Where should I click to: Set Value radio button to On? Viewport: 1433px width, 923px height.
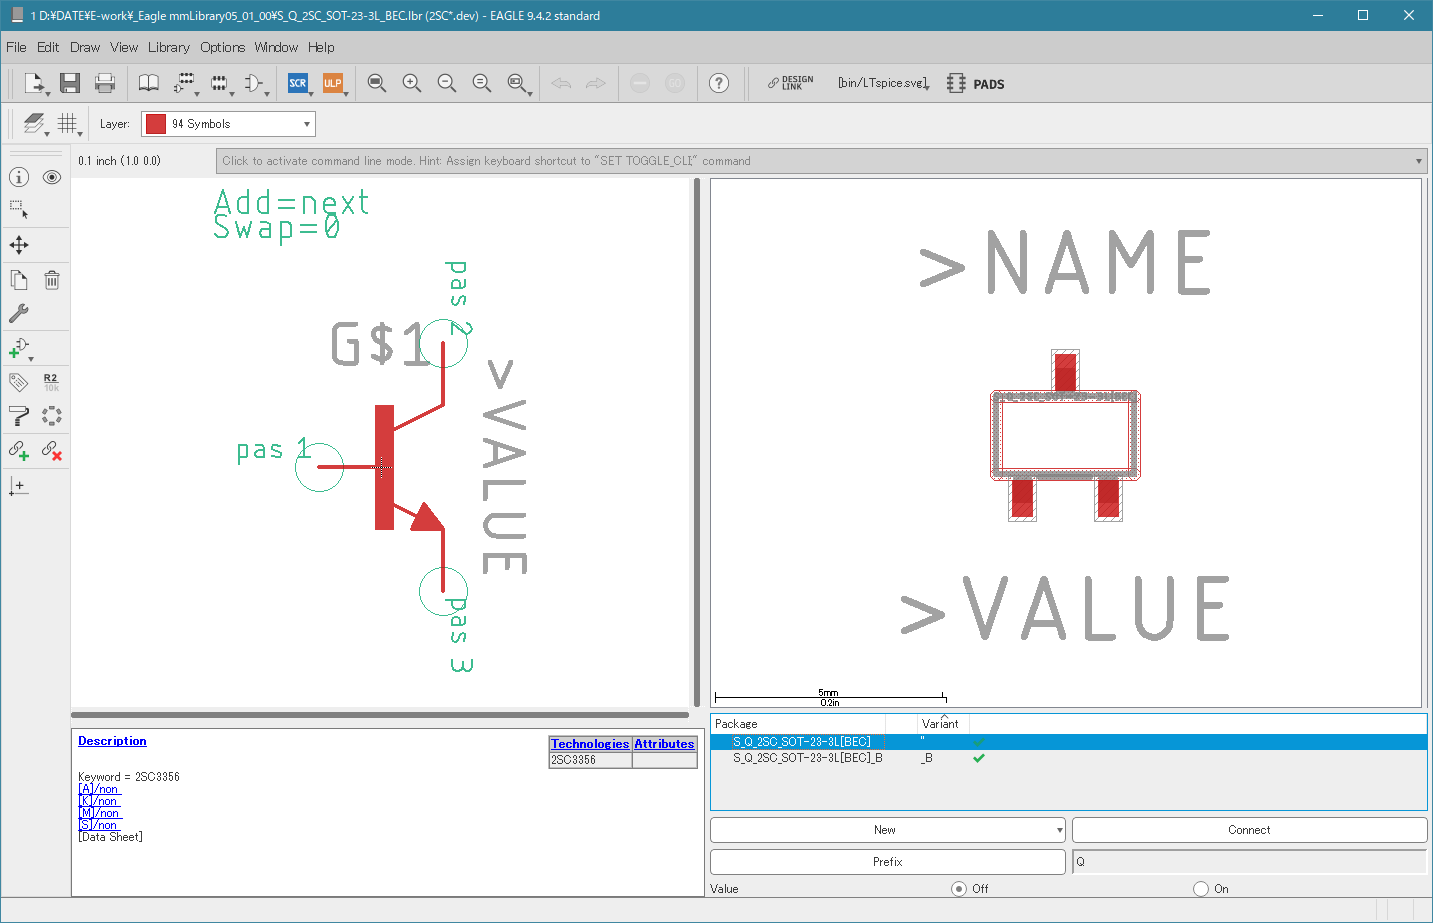click(1201, 888)
